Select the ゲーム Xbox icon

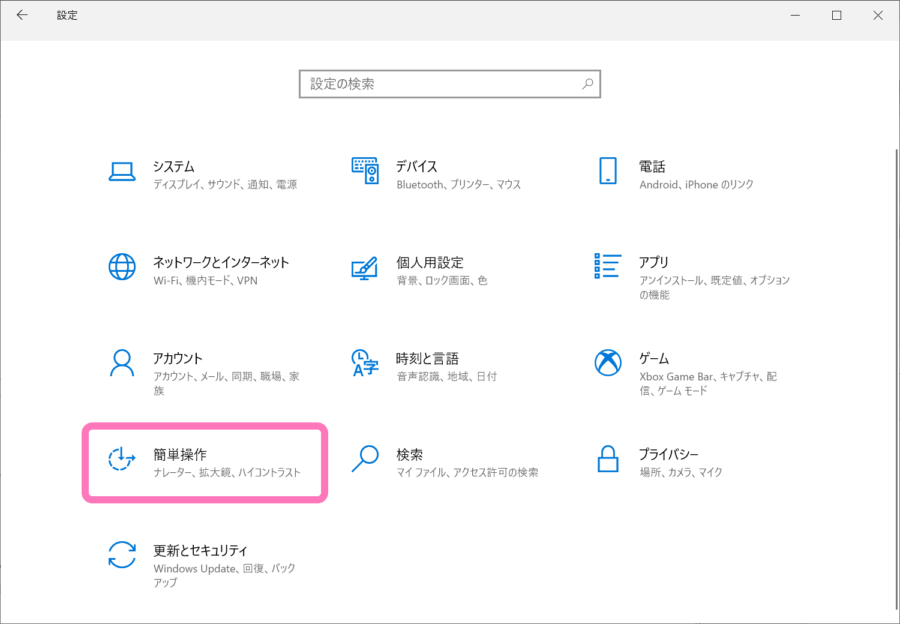pos(607,364)
